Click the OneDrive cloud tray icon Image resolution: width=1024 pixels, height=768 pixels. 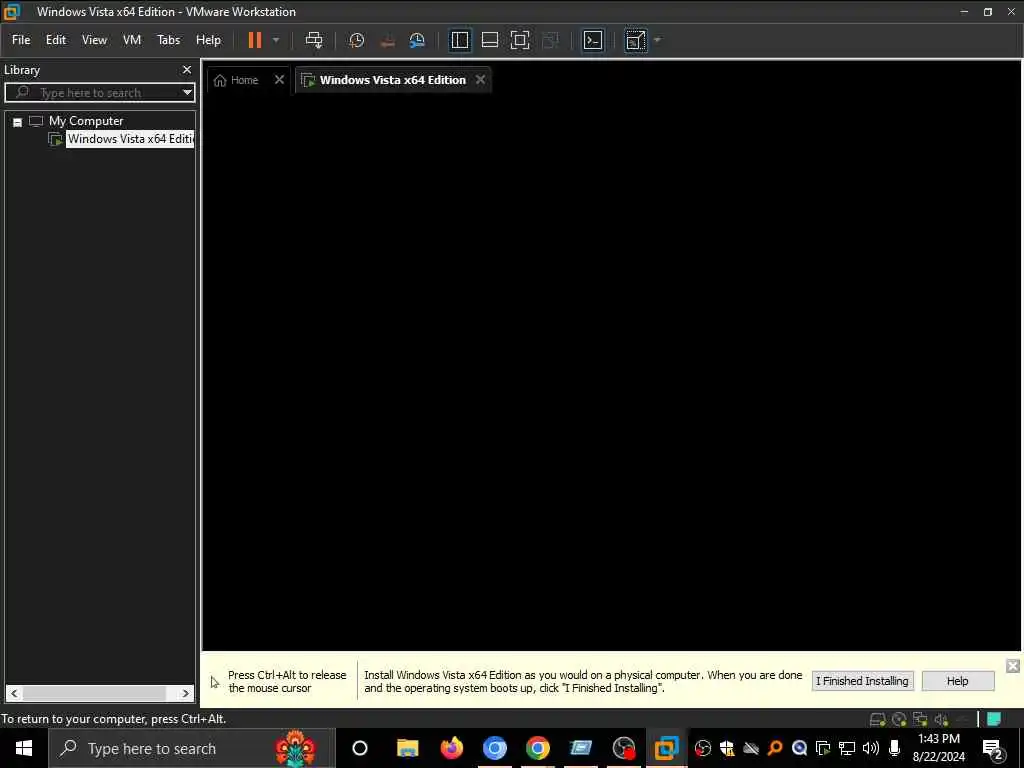751,748
